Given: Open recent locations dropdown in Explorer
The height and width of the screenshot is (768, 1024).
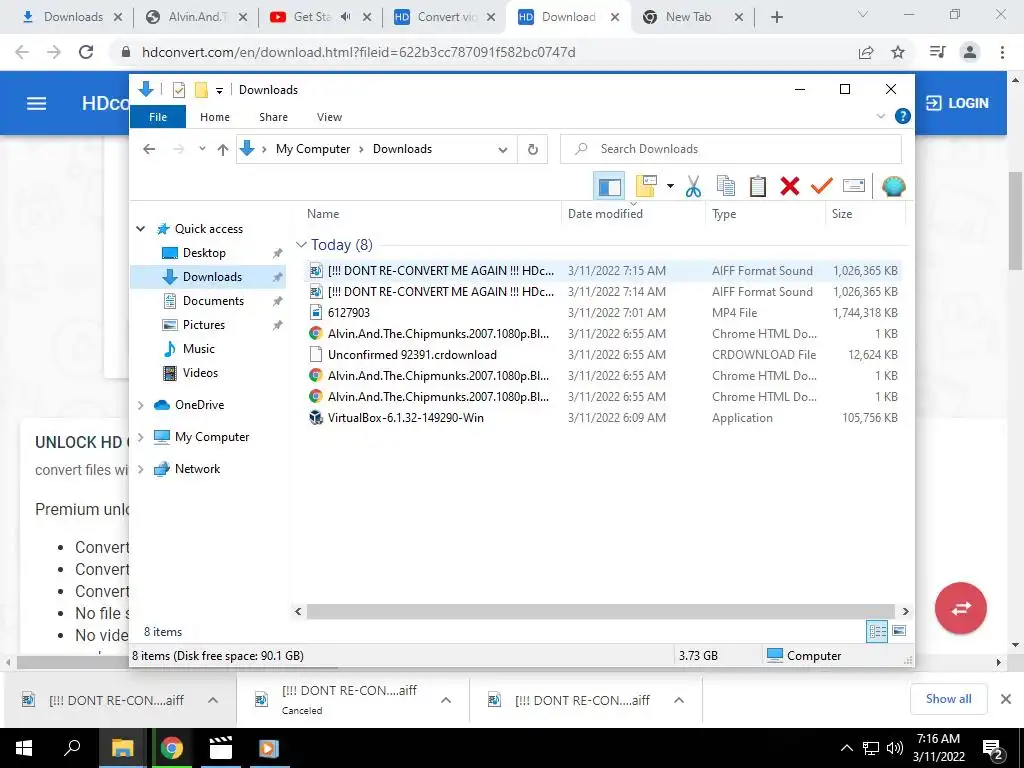Looking at the screenshot, I should coord(202,149).
